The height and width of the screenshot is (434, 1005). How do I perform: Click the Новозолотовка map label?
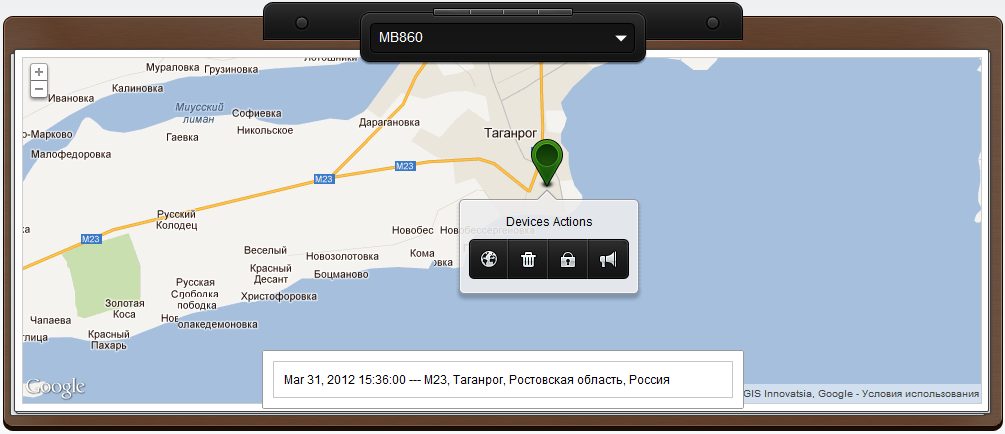pyautogui.click(x=342, y=256)
